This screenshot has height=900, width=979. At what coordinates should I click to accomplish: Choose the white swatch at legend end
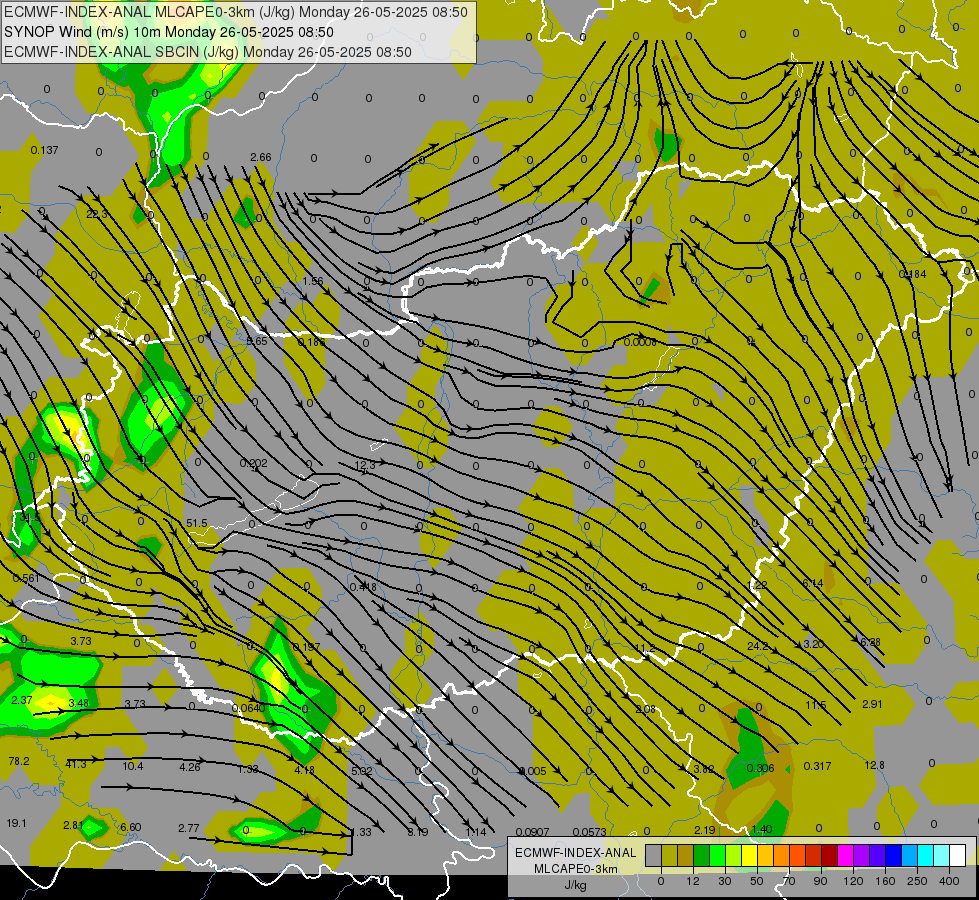pos(958,855)
